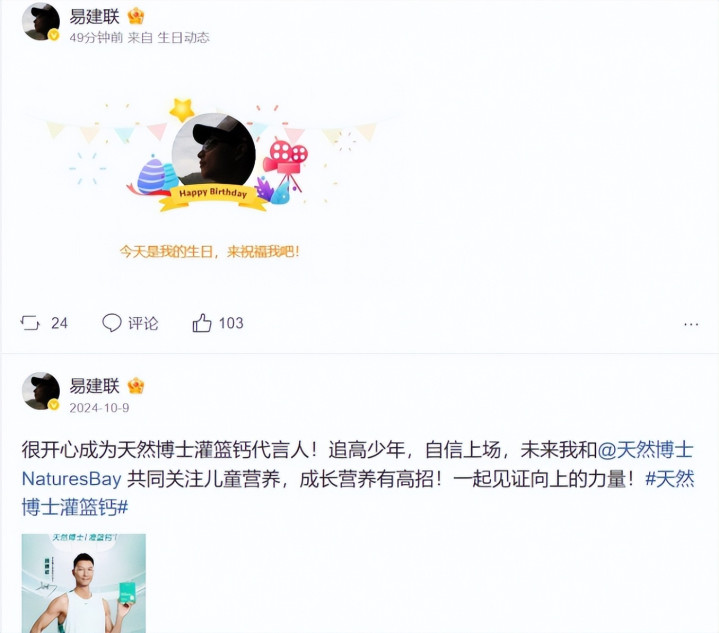Screen dimensions: 719x633
Task: Open comments via the 评论 speech bubble
Action: (111, 323)
